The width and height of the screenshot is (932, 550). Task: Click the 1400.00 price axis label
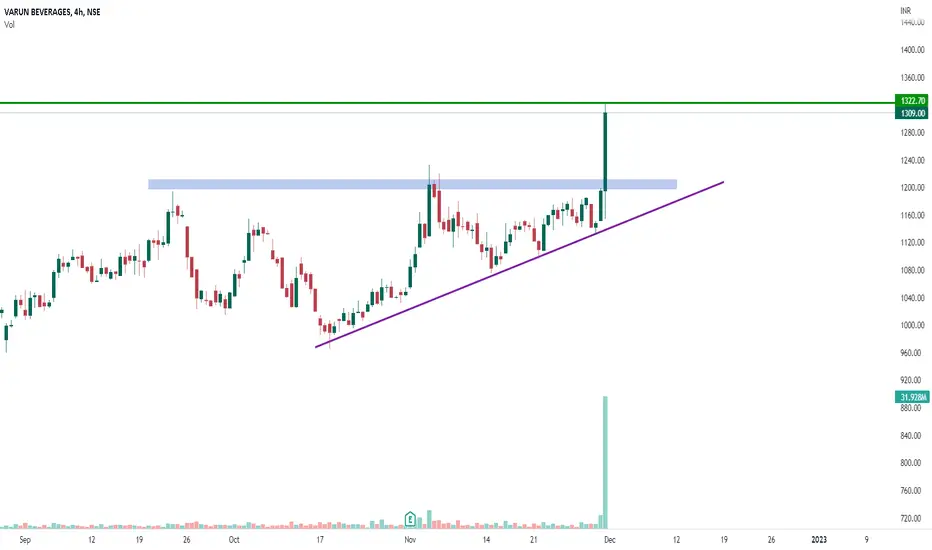point(912,50)
